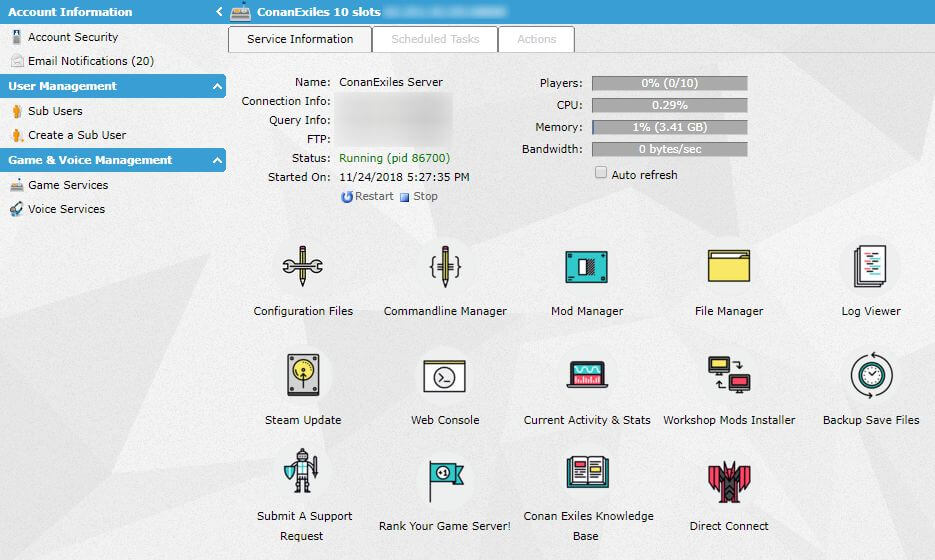The image size is (935, 560).
Task: Click the Memory usage bar
Action: [x=669, y=127]
